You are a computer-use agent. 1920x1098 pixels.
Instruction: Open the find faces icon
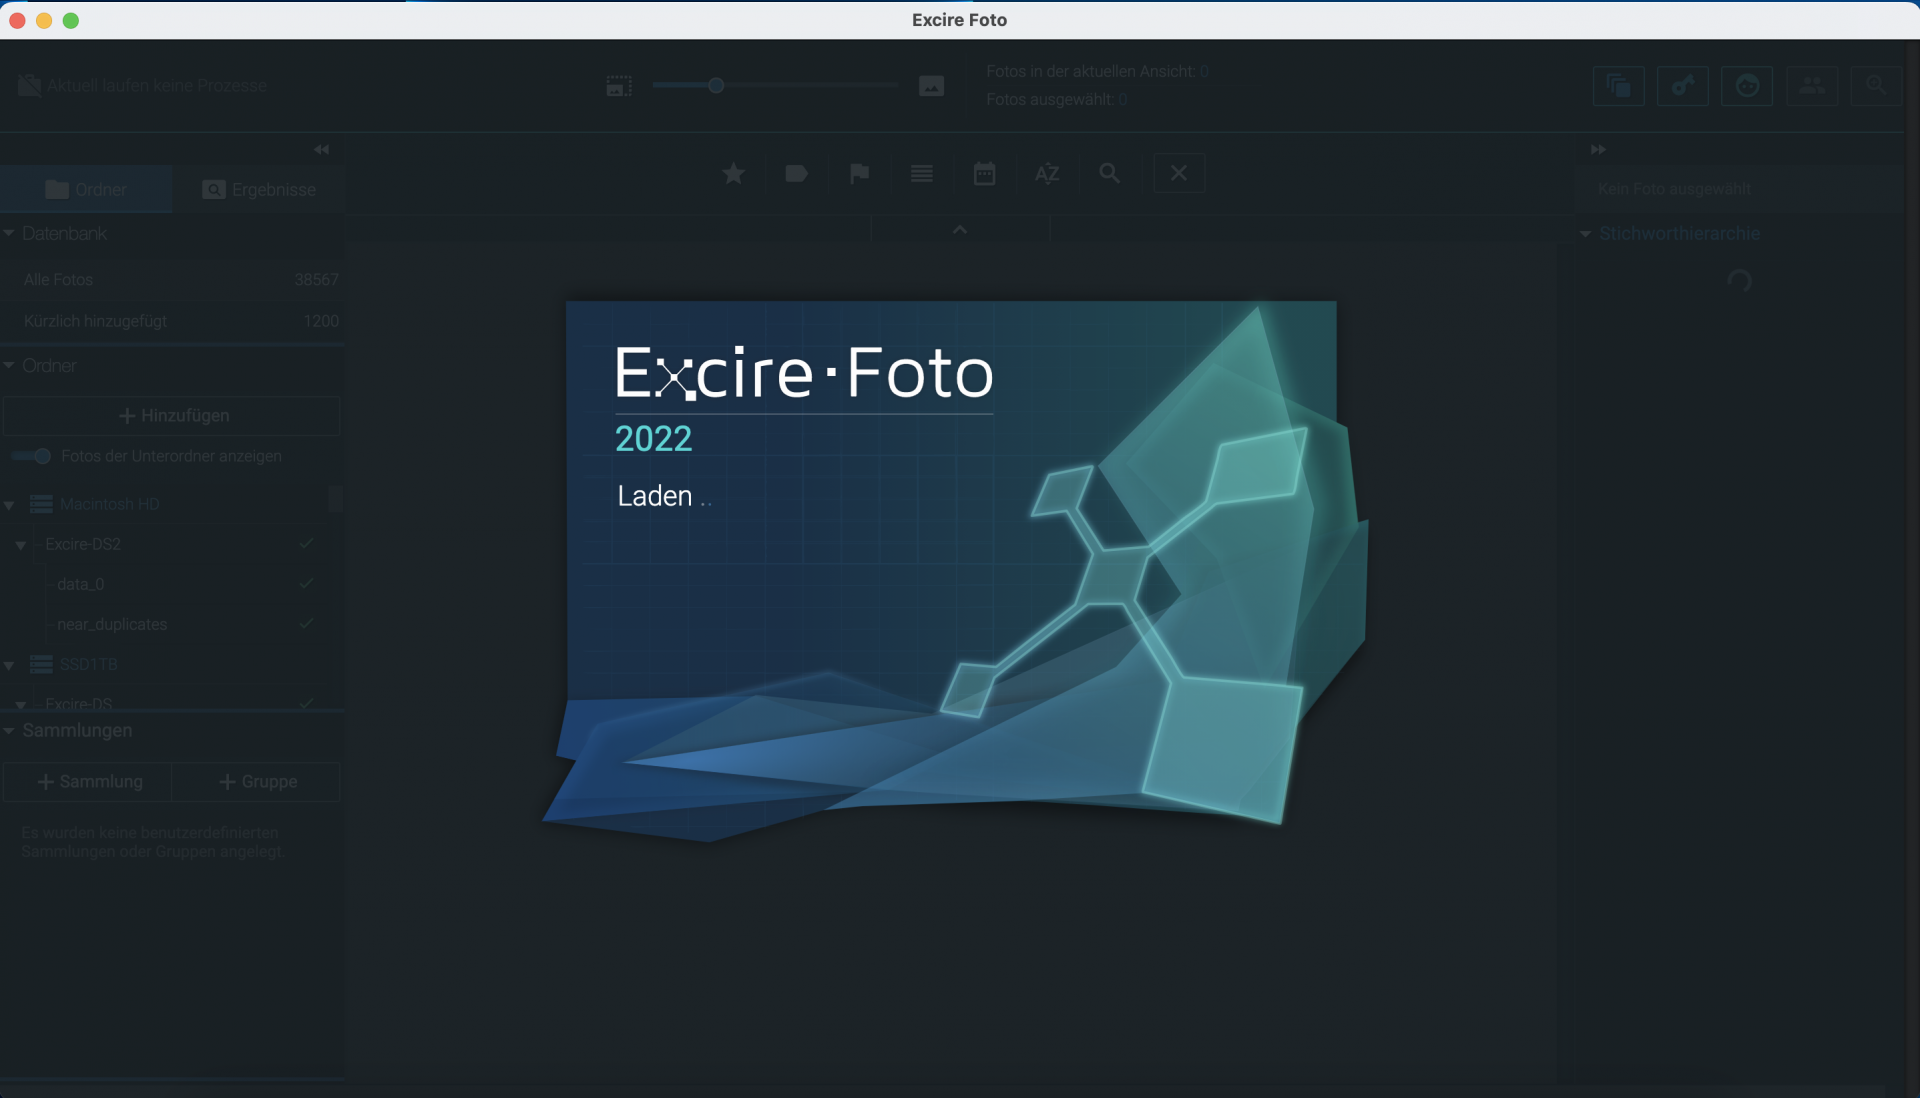click(1746, 86)
